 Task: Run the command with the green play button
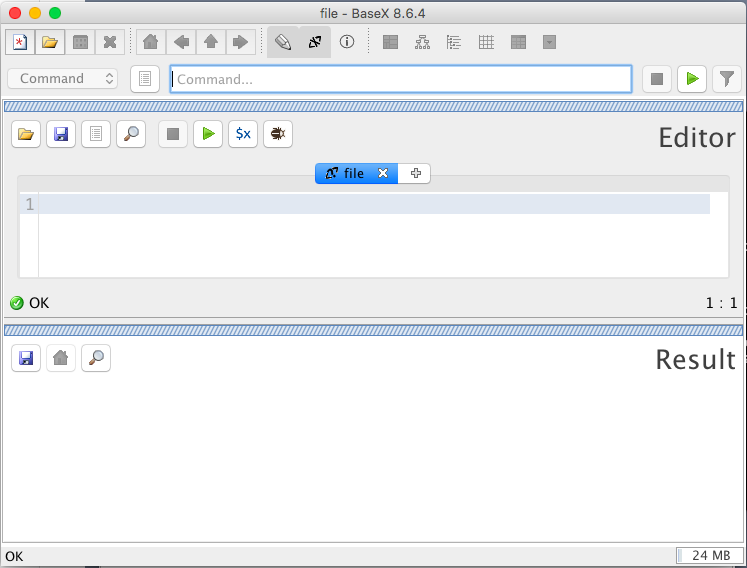click(692, 79)
